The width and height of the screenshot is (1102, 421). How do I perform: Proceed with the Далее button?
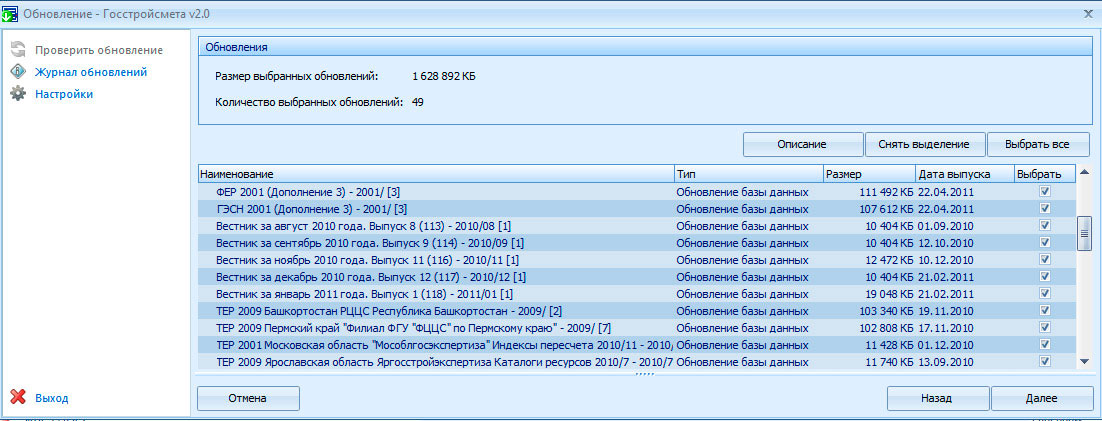(x=1041, y=398)
